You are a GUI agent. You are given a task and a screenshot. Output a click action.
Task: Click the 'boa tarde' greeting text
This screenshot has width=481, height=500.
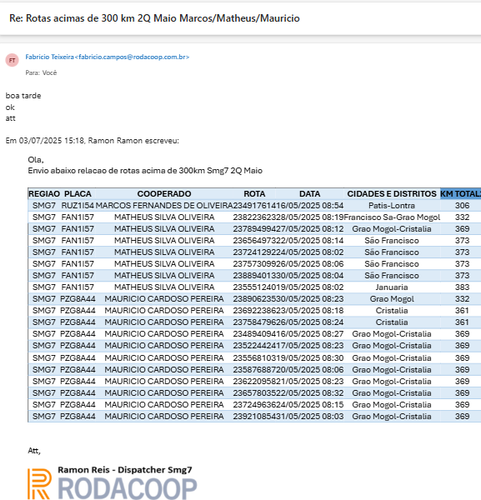pos(23,96)
